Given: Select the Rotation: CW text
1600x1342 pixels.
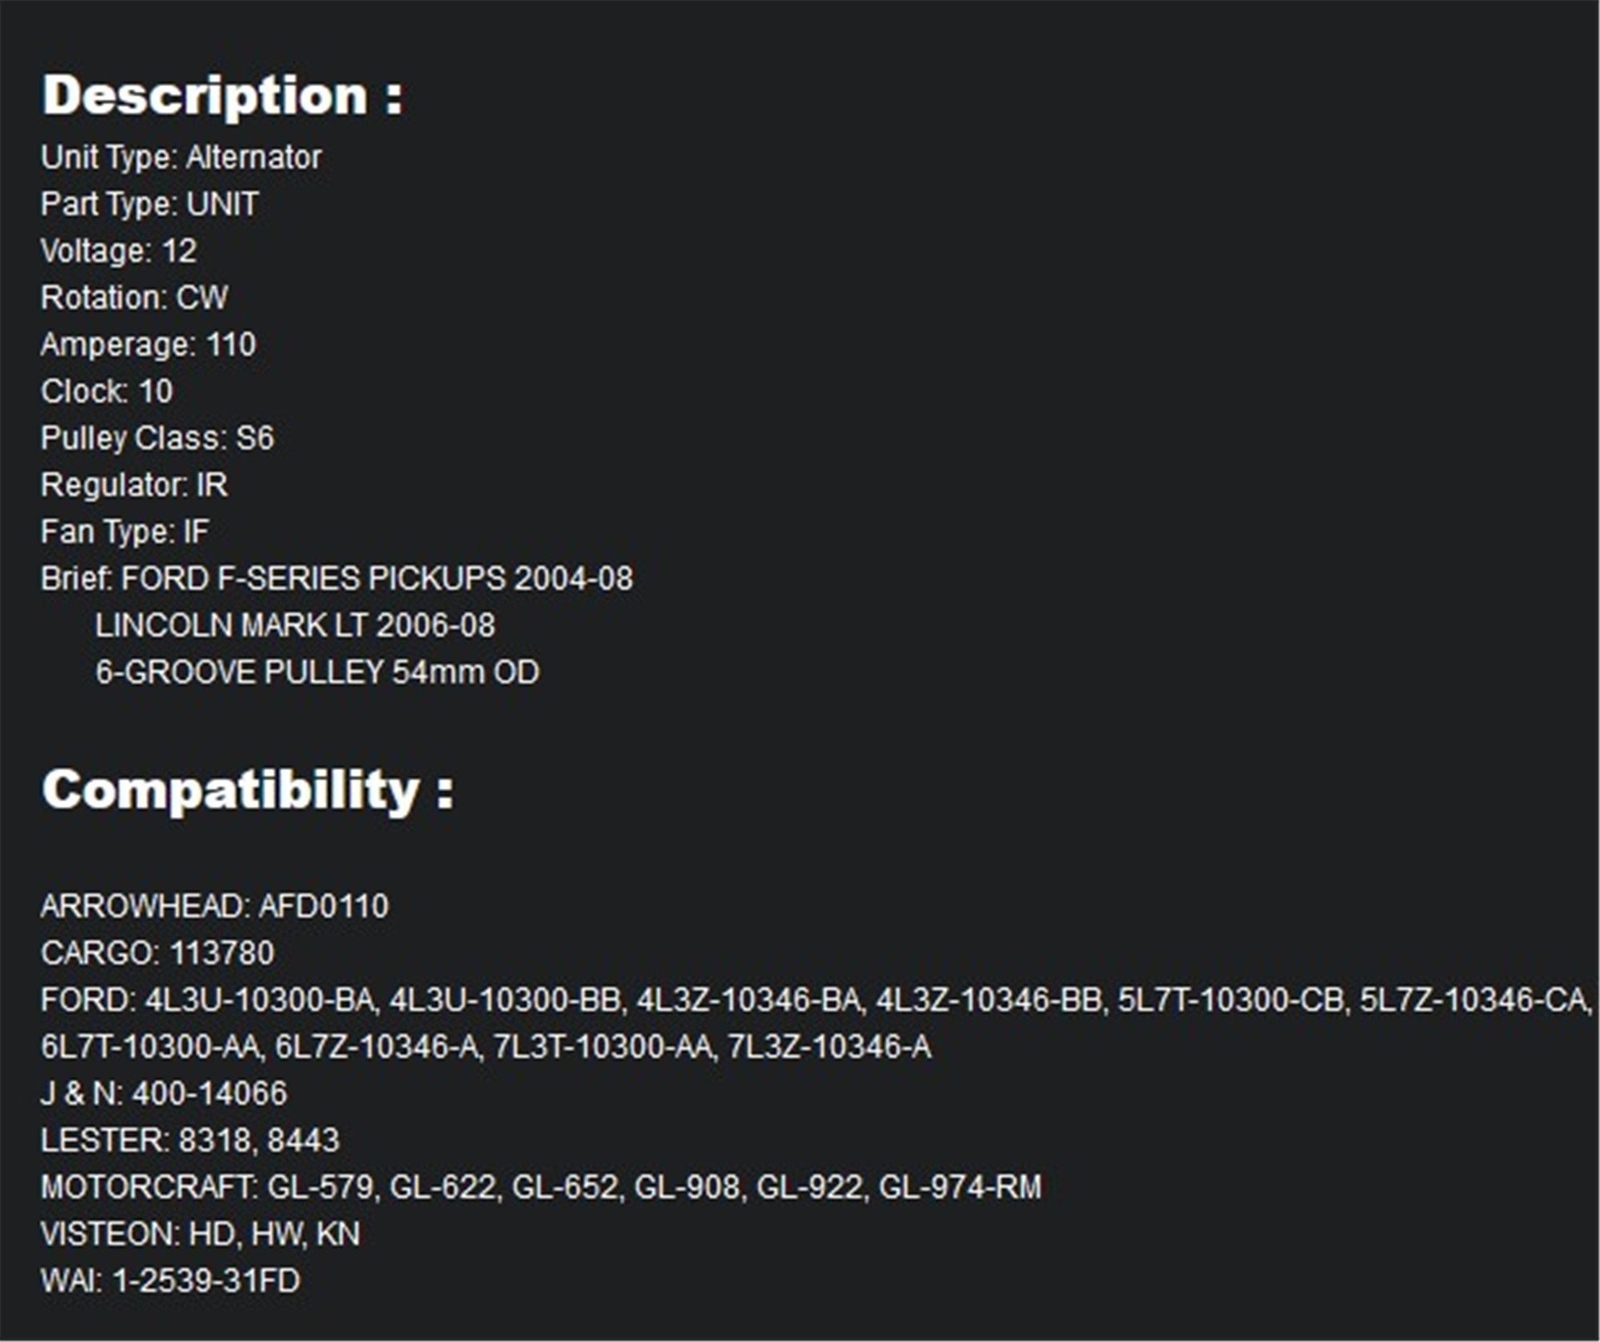Looking at the screenshot, I should [134, 298].
